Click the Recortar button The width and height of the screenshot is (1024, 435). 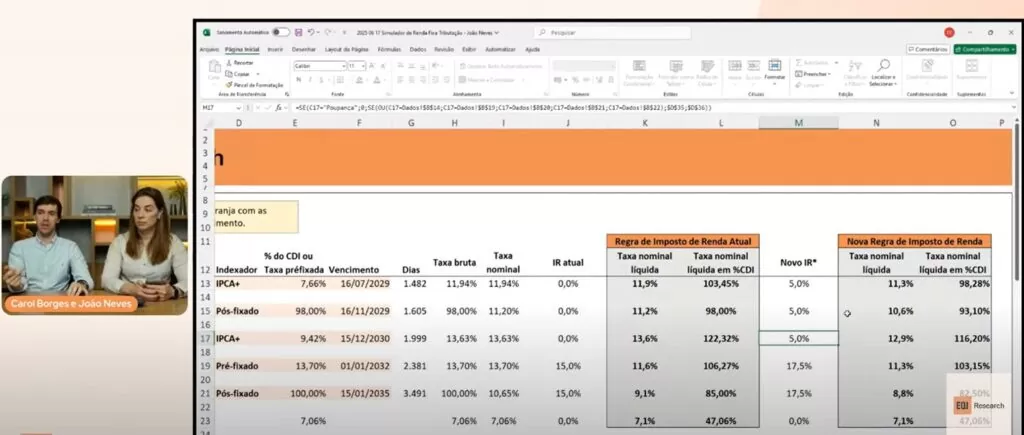[x=239, y=63]
